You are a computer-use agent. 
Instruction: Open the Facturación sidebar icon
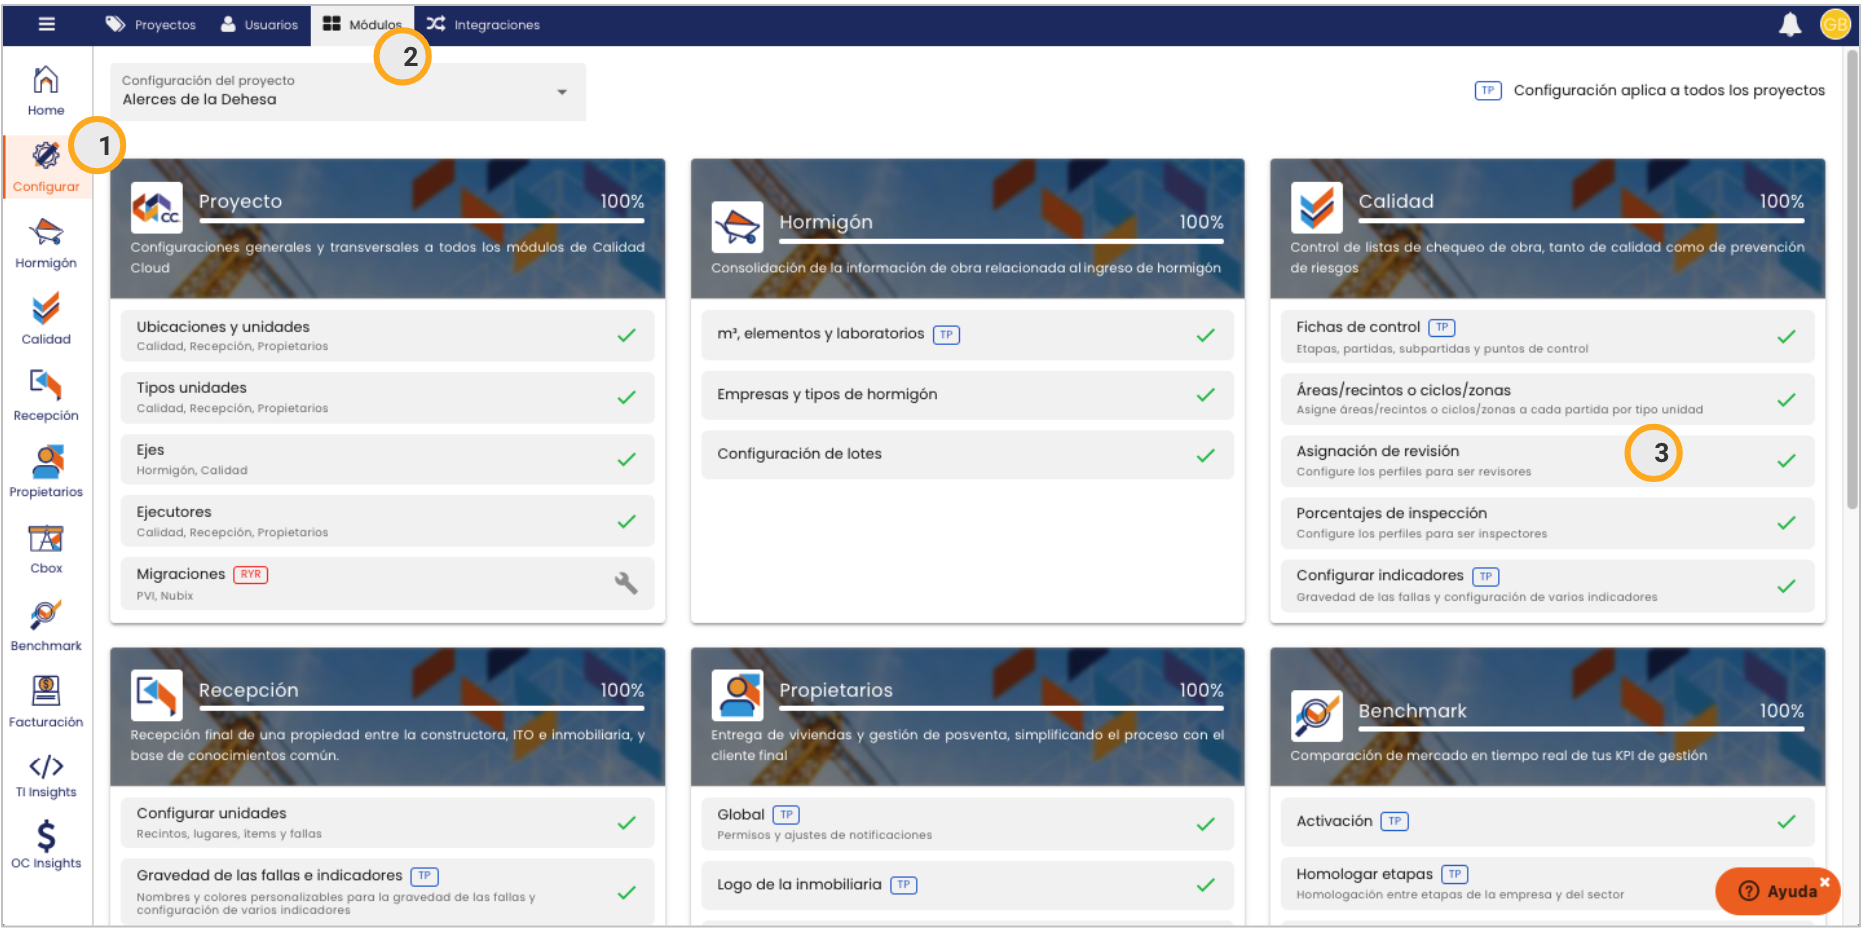click(46, 701)
